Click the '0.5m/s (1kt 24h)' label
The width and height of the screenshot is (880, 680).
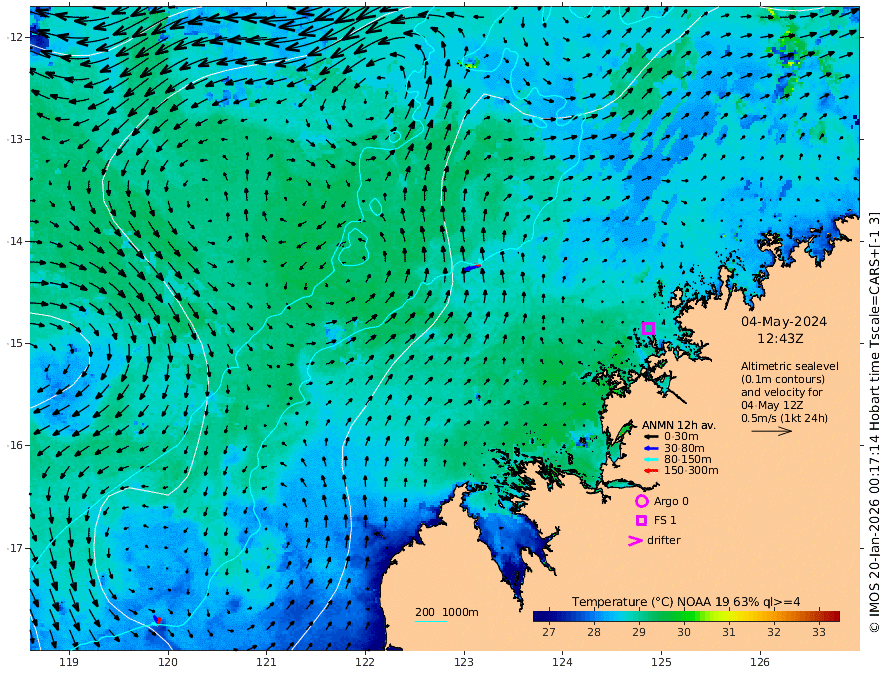pyautogui.click(x=784, y=418)
